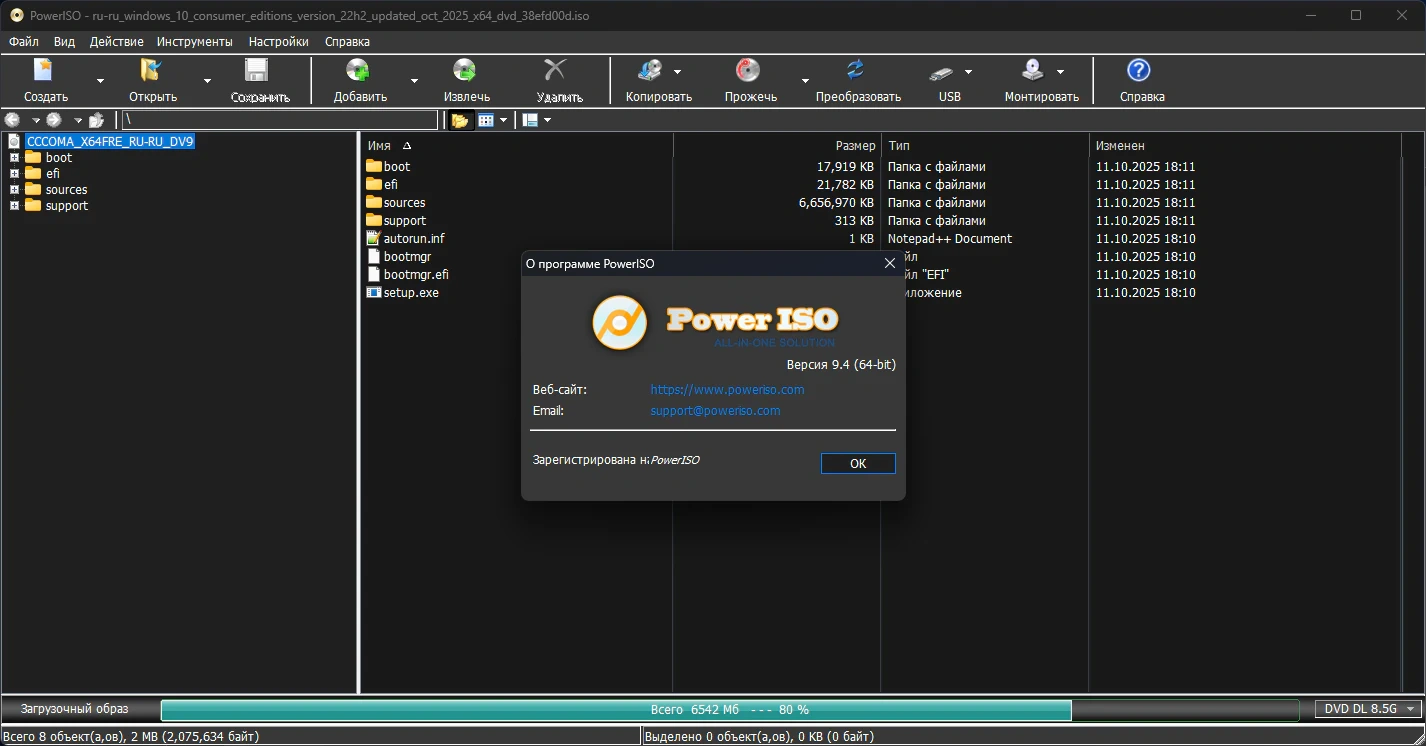Open the https://www.poweriso.com link
Image resolution: width=1426 pixels, height=746 pixels.
pyautogui.click(x=727, y=390)
